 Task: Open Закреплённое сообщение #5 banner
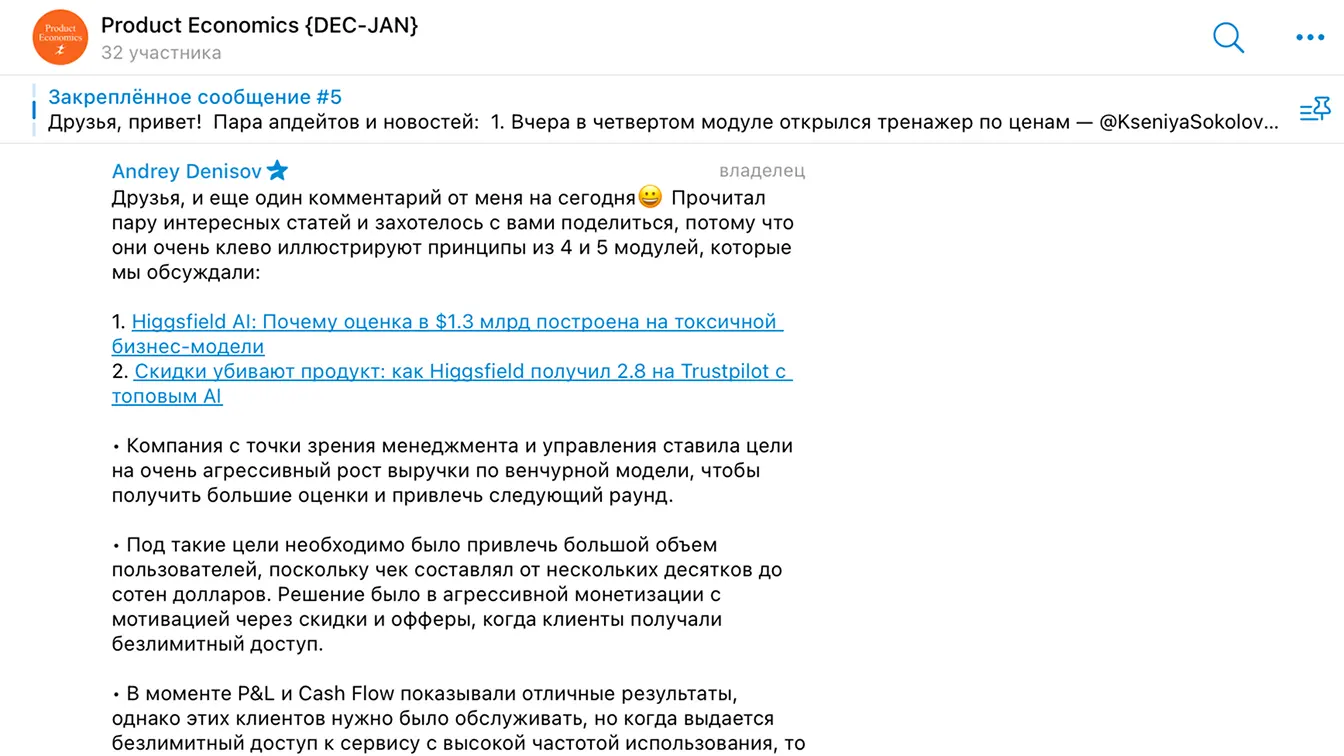tap(195, 97)
